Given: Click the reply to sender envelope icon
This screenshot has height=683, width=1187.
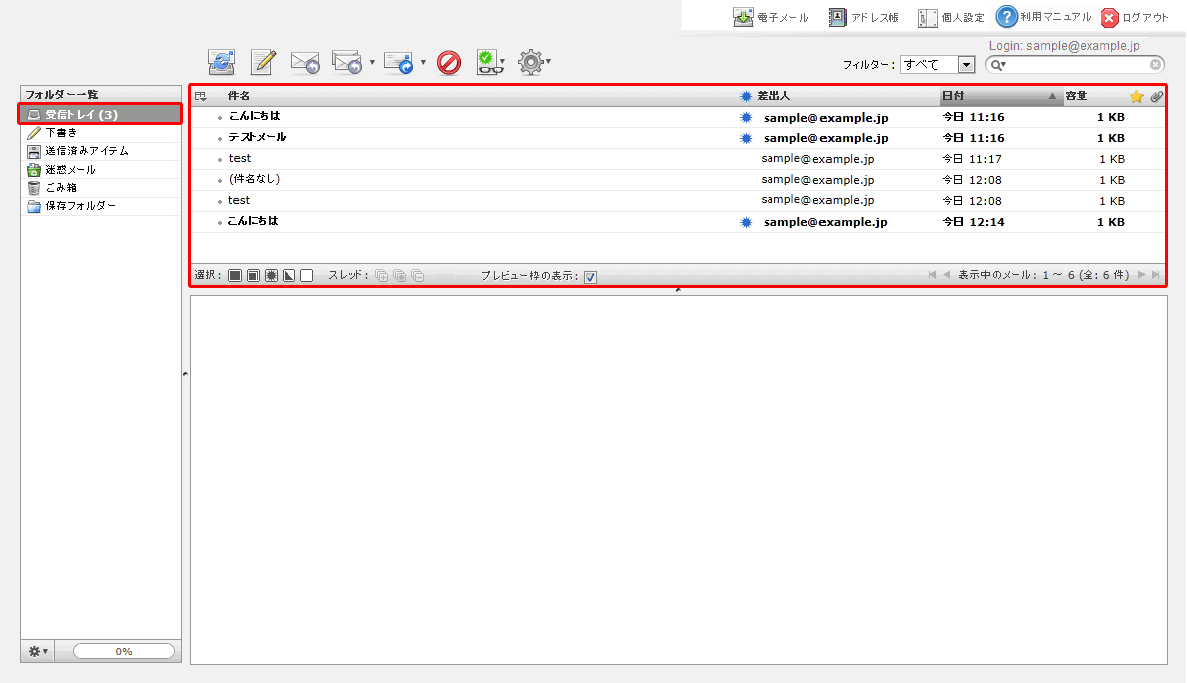Looking at the screenshot, I should pyautogui.click(x=304, y=62).
